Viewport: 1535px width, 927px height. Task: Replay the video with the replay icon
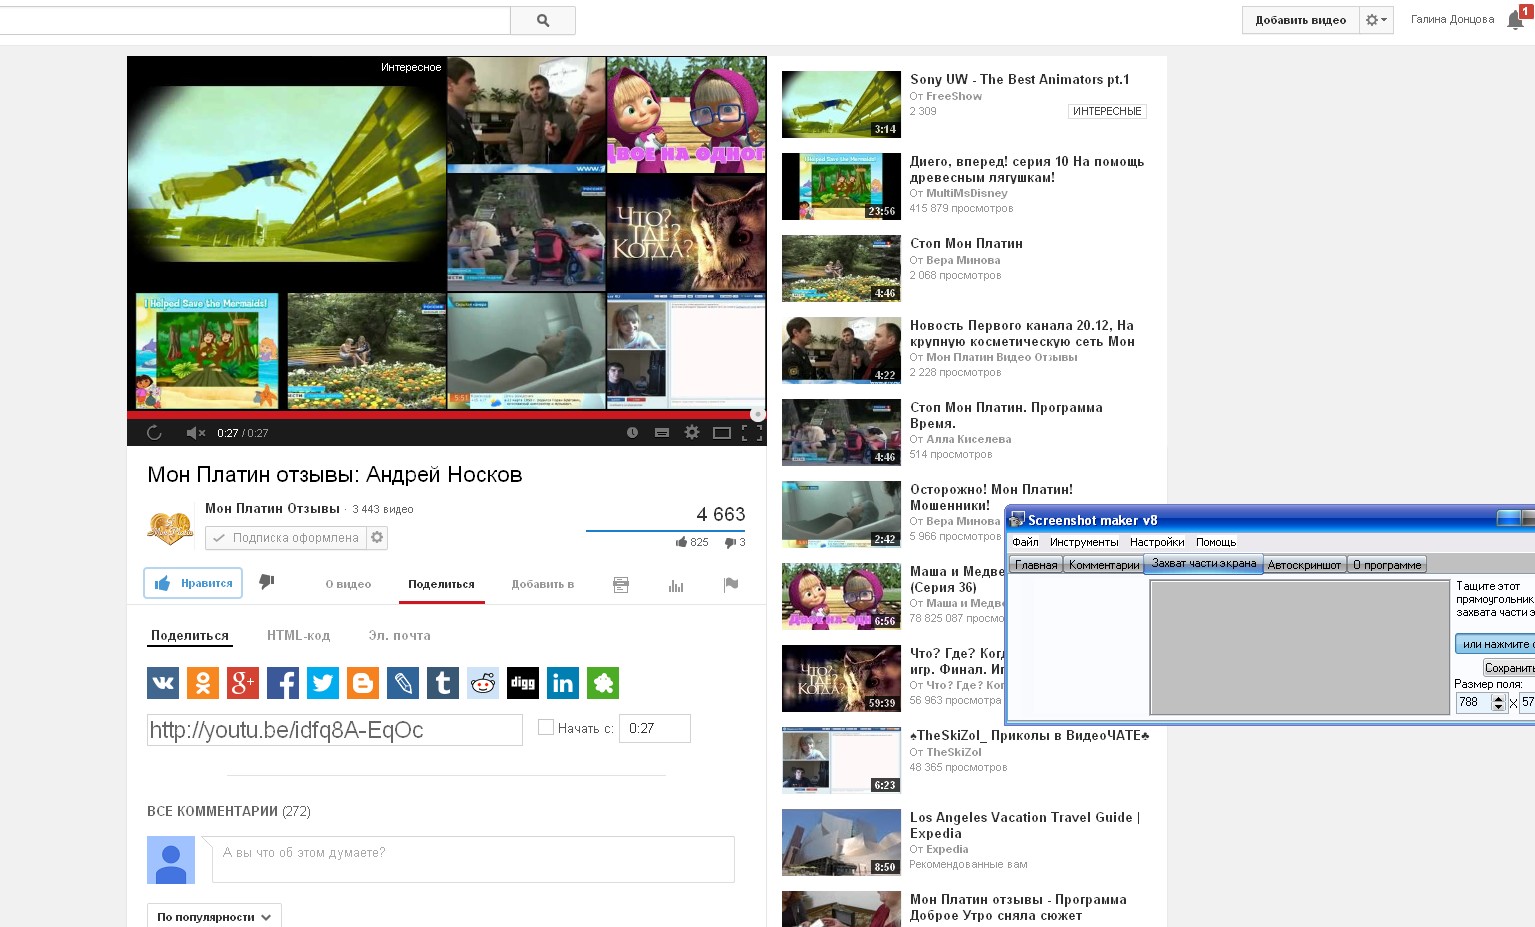coord(154,433)
